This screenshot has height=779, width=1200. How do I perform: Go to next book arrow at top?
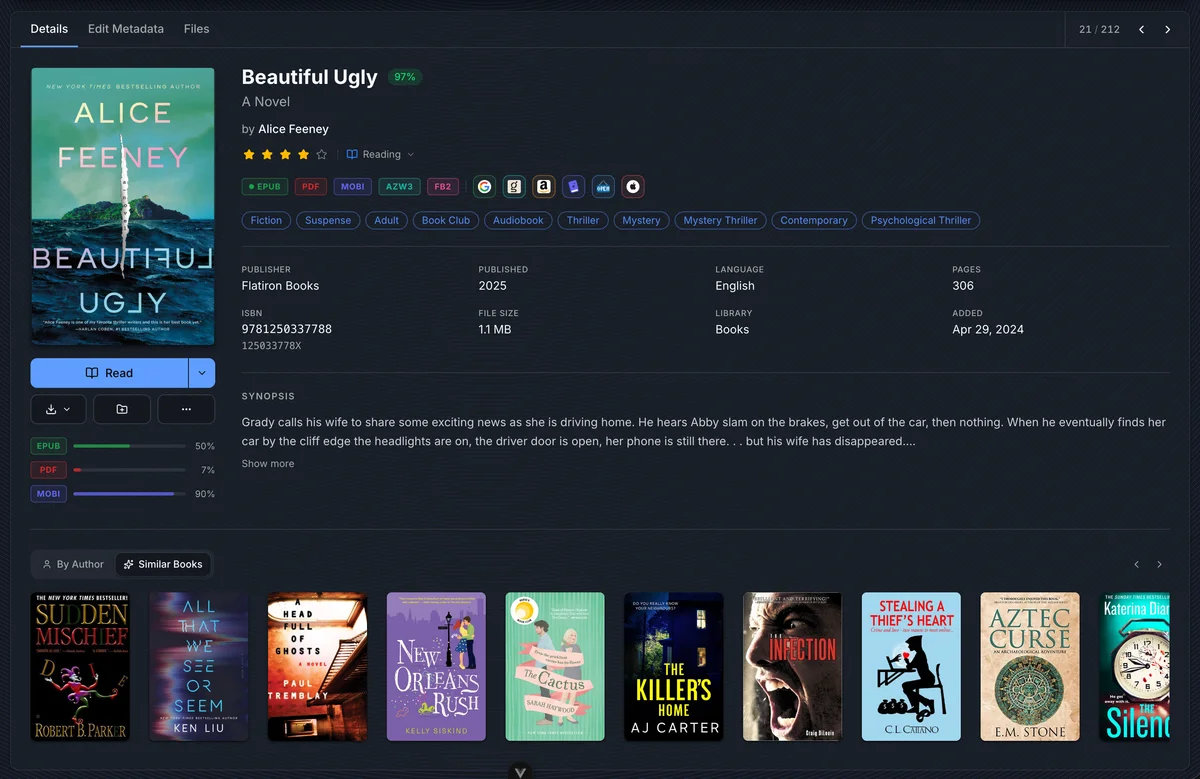tap(1167, 30)
